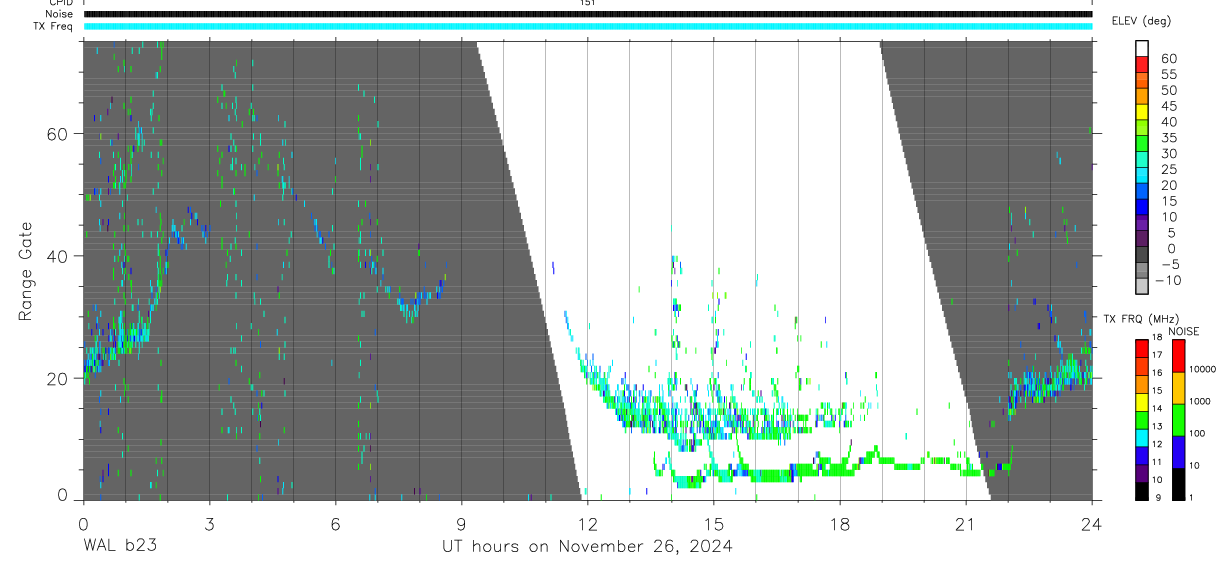This screenshot has width=1228, height=567.
Task: Click the light gray bottom ELEV colorbar segment
Action: (x=1142, y=286)
